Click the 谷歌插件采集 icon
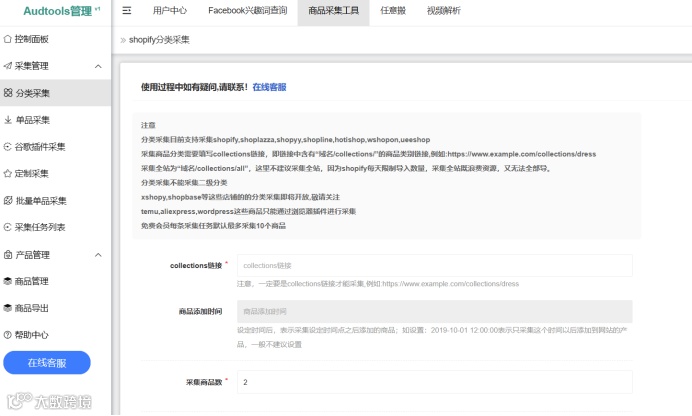Screen dimensions: 692x416 click(x=8, y=146)
